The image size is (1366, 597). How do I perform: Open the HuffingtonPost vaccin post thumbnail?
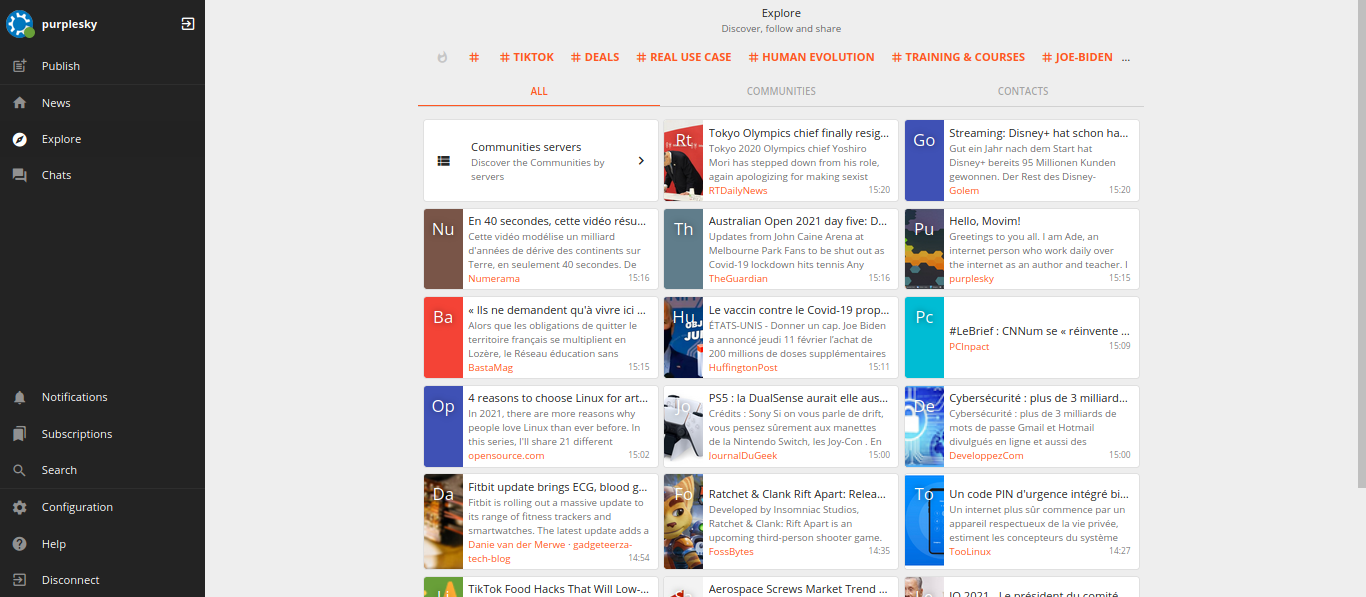[684, 337]
